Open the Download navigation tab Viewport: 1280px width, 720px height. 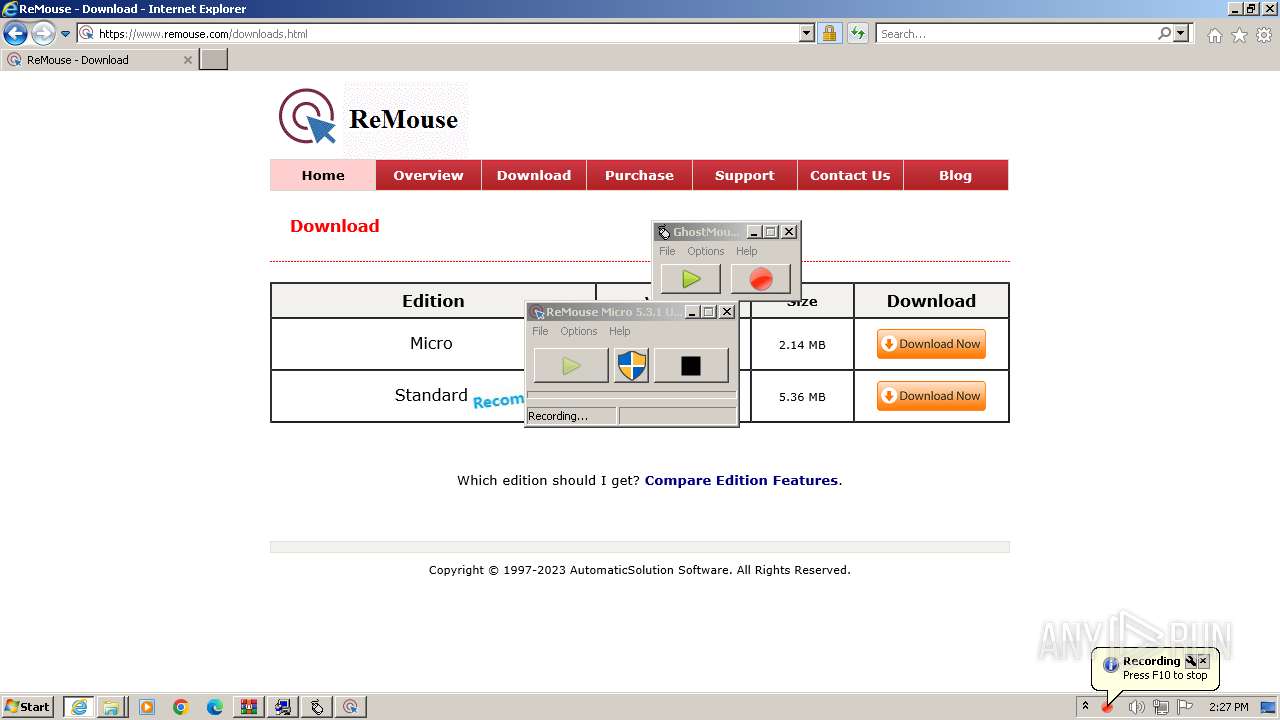point(534,175)
